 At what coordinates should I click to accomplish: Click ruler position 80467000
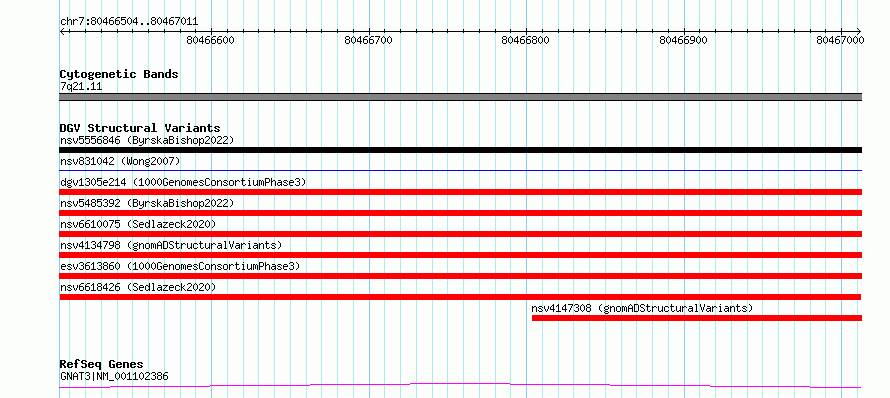pos(841,40)
